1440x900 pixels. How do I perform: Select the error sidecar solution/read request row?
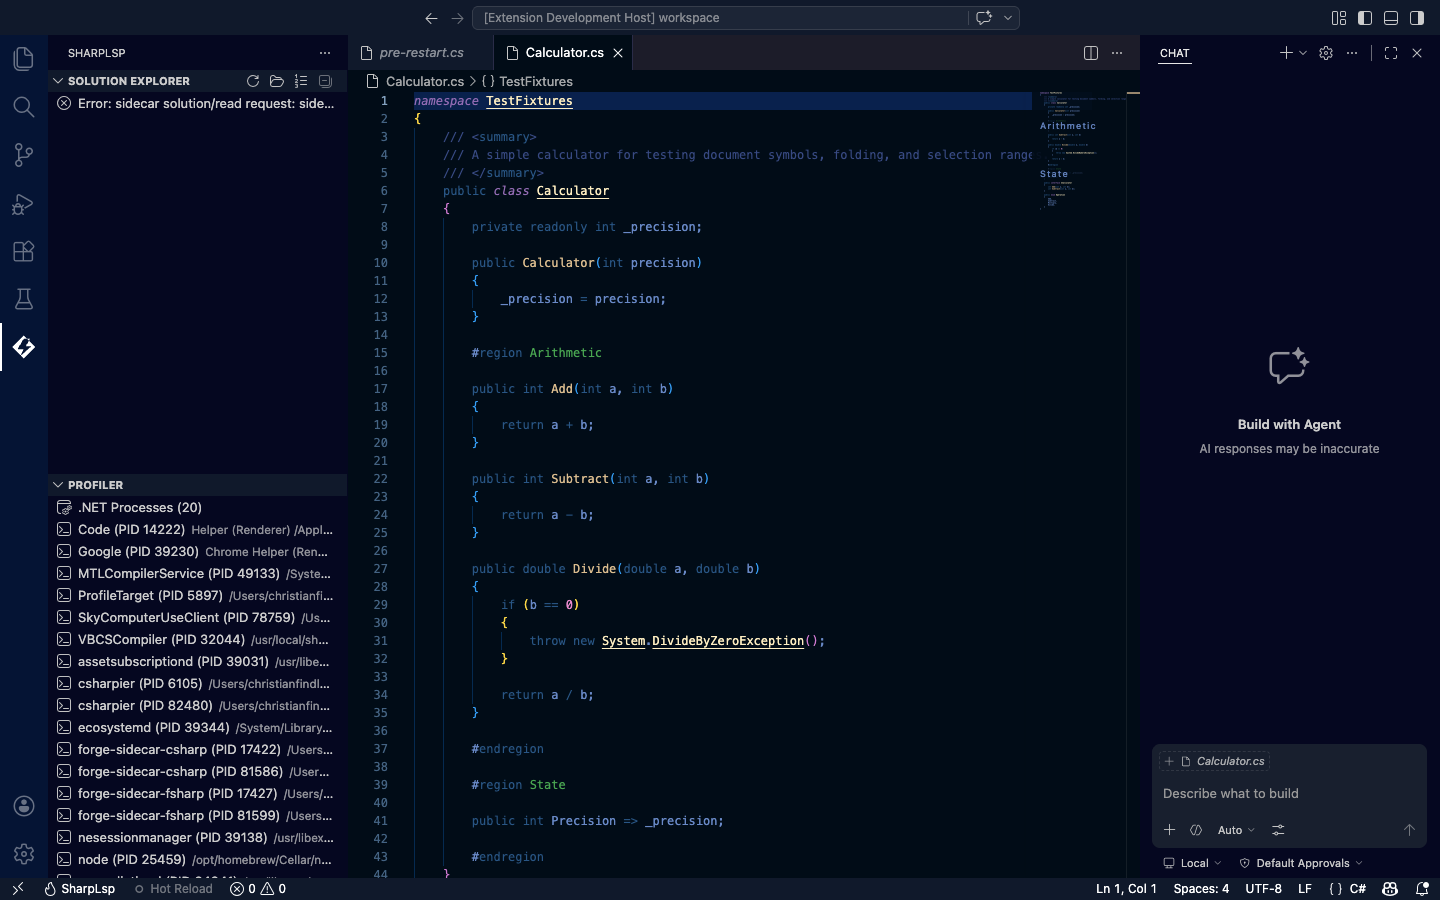(198, 103)
